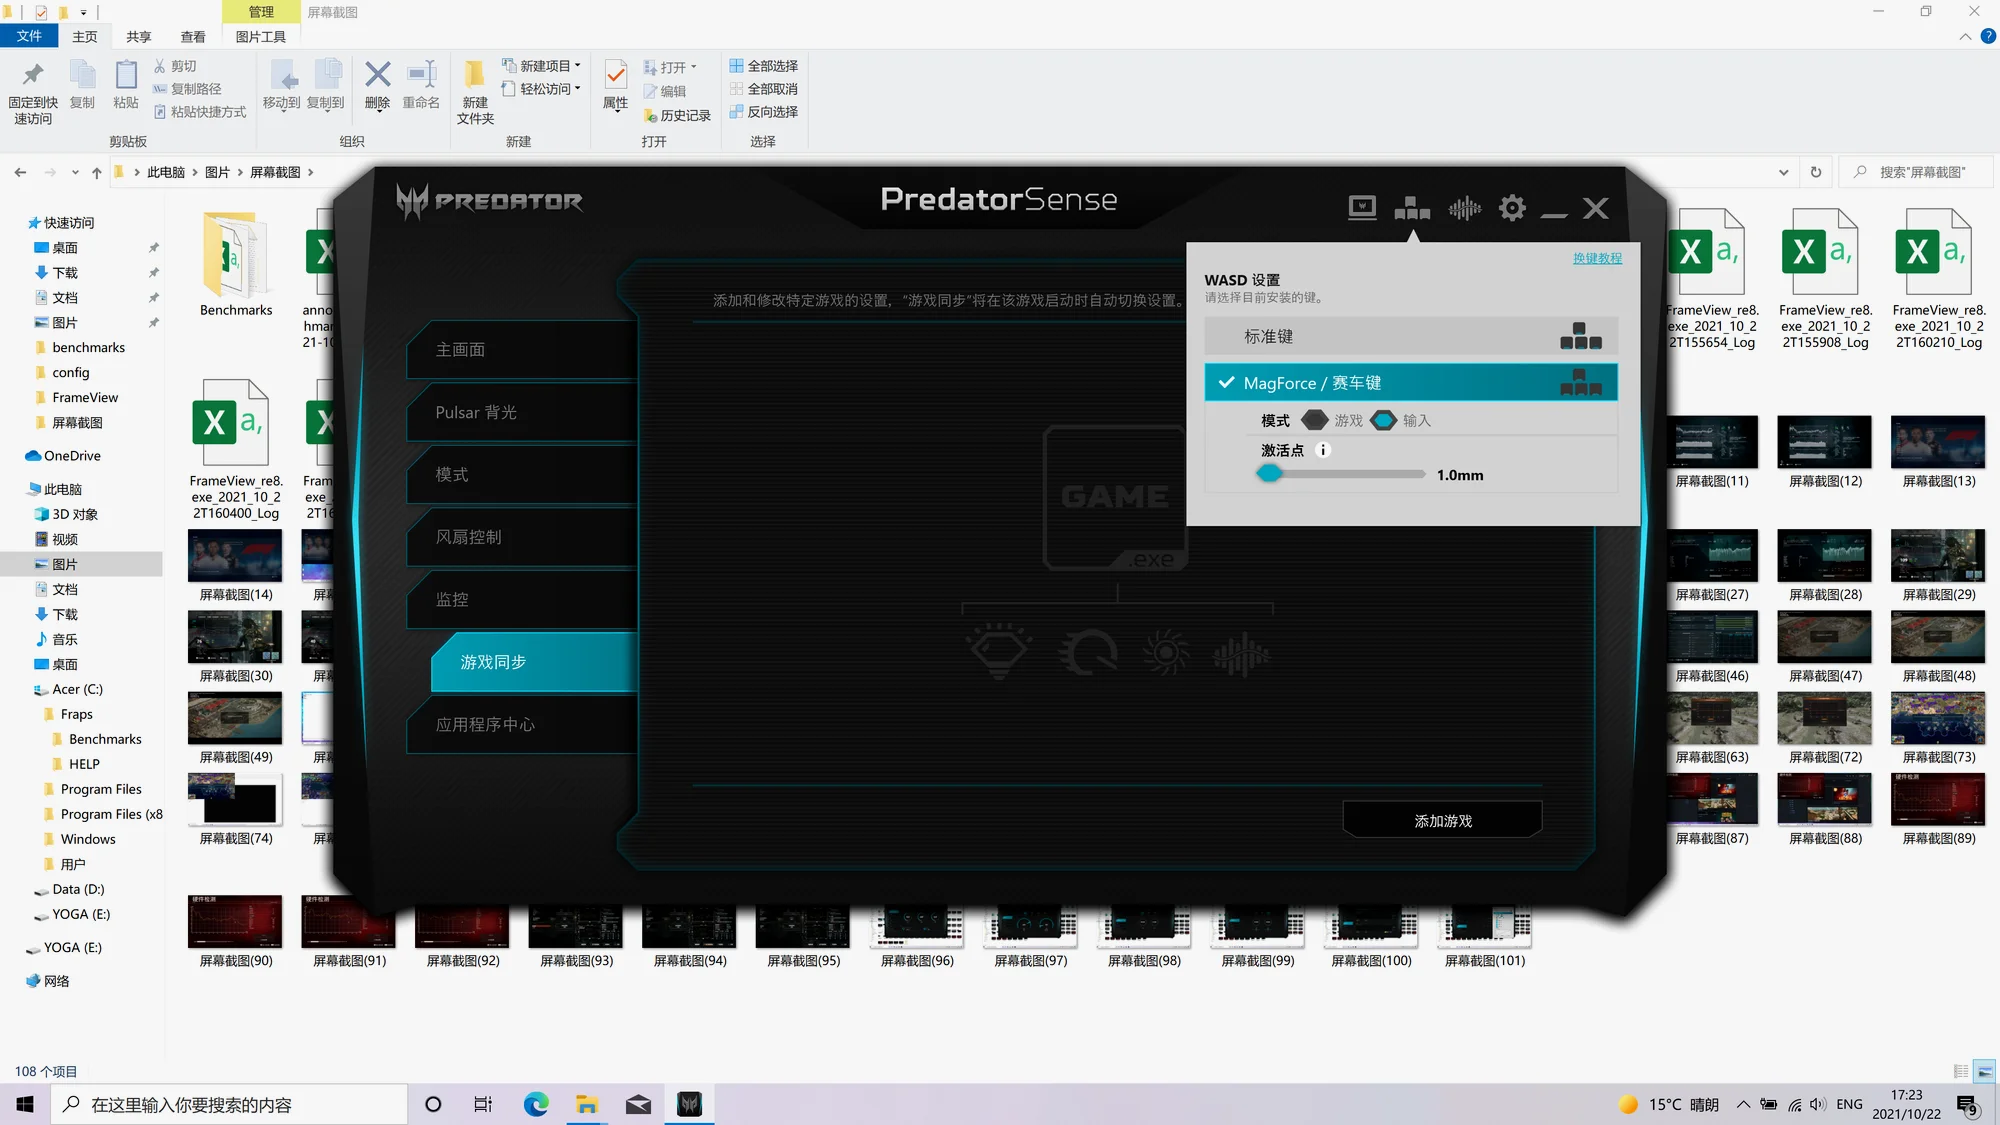Switch to large icons view in status bar

coord(1985,1071)
